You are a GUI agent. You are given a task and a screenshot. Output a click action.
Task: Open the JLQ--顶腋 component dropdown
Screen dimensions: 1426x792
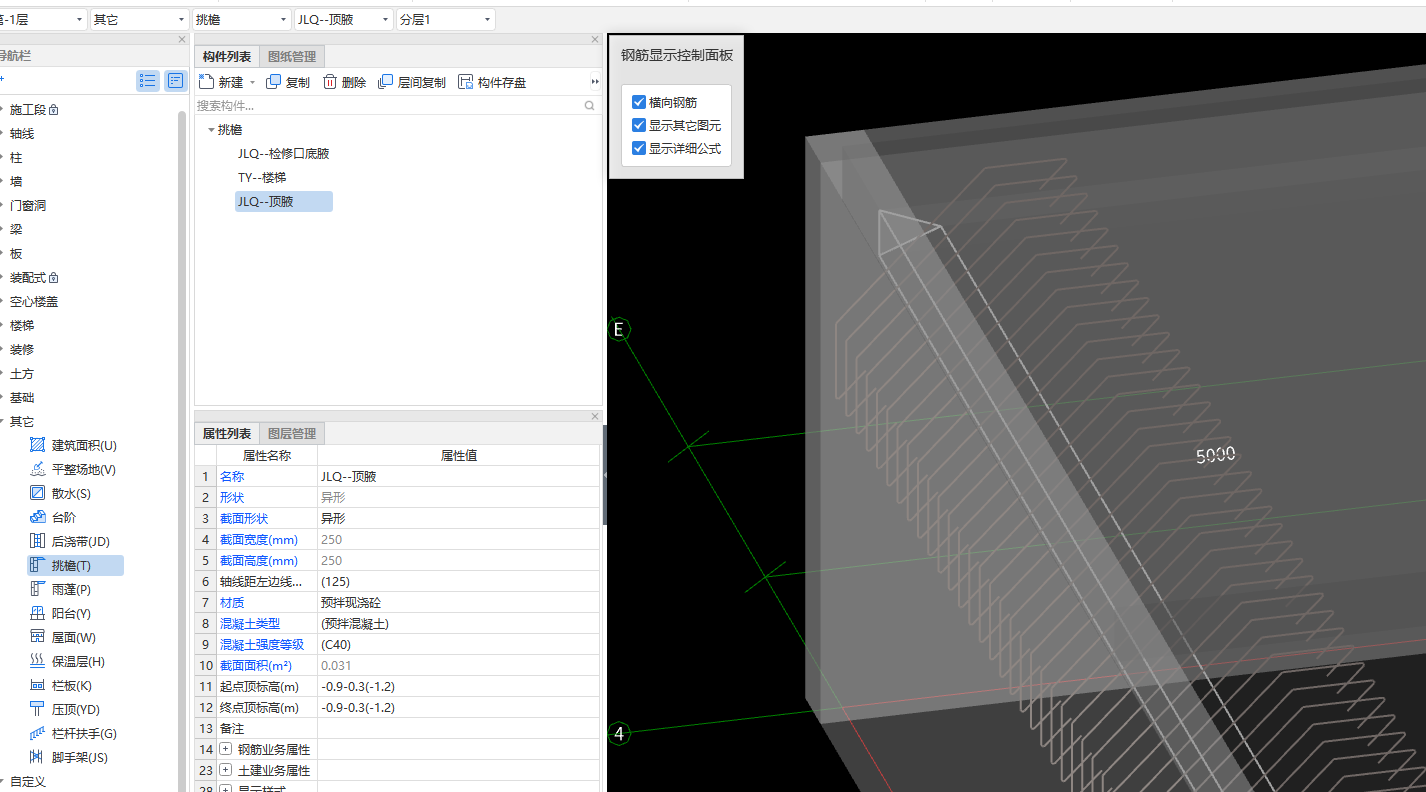(x=343, y=19)
